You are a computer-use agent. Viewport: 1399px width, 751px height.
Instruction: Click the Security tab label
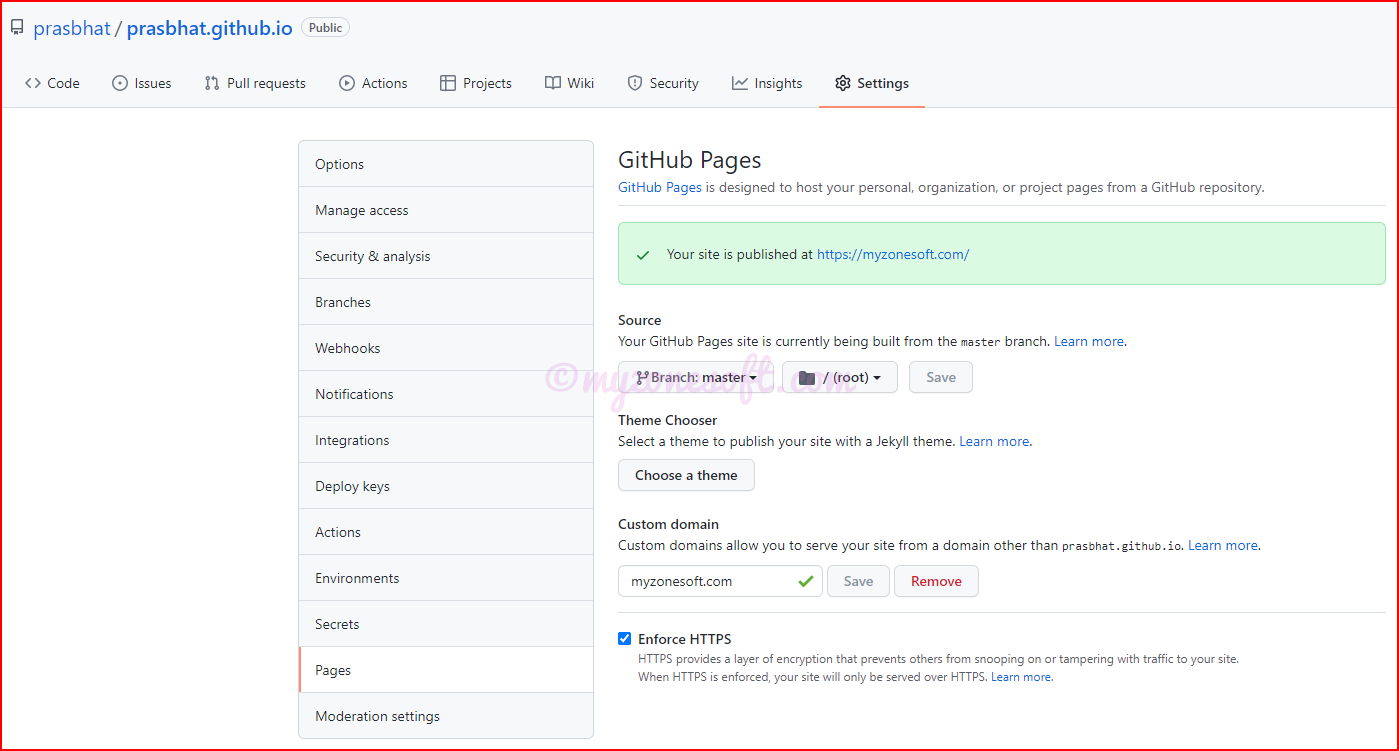pyautogui.click(x=674, y=83)
